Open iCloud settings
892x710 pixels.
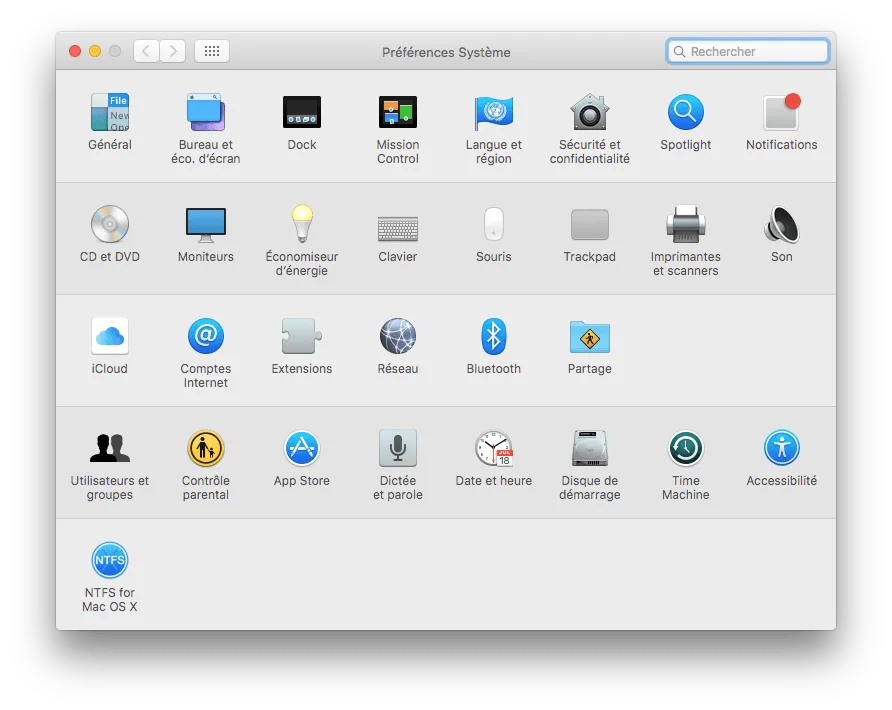(x=109, y=335)
